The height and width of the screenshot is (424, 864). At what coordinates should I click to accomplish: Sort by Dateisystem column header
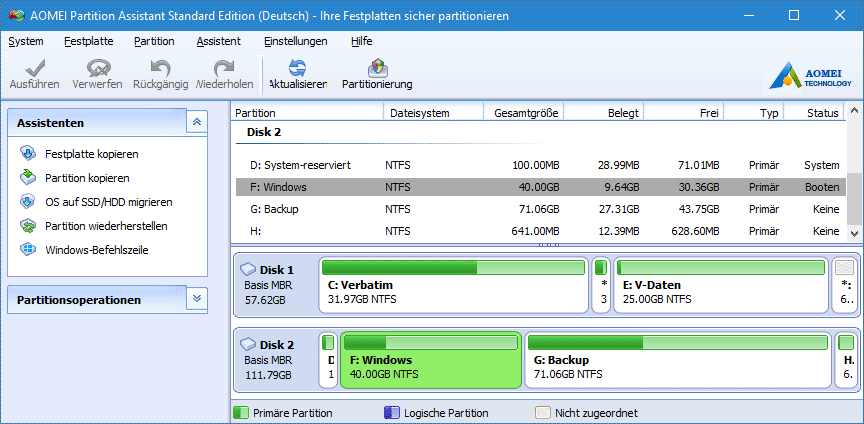click(433, 113)
